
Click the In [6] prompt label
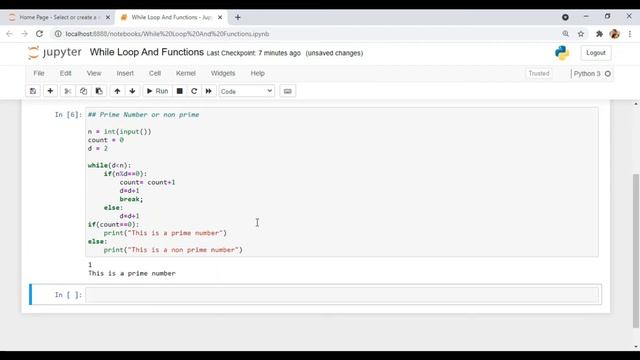(x=68, y=115)
